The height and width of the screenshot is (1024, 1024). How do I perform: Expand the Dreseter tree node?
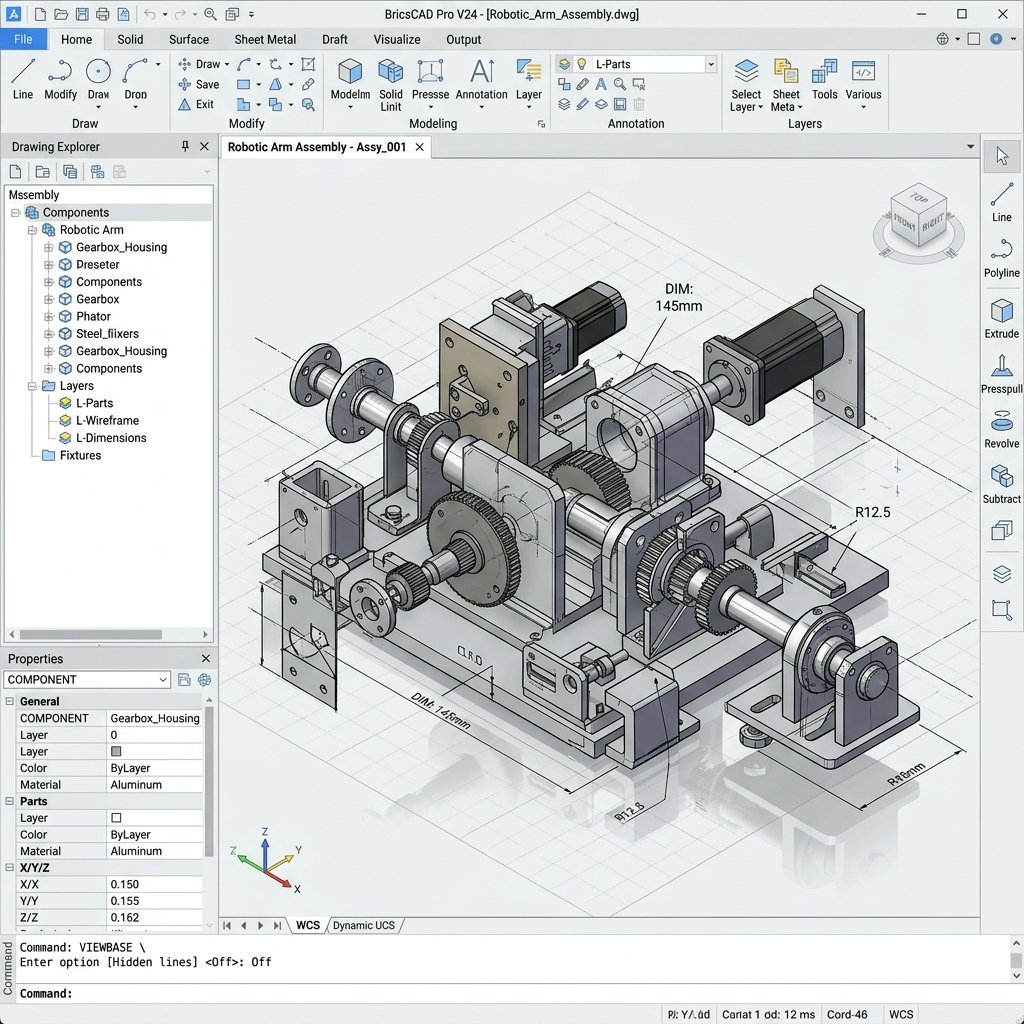pos(48,264)
